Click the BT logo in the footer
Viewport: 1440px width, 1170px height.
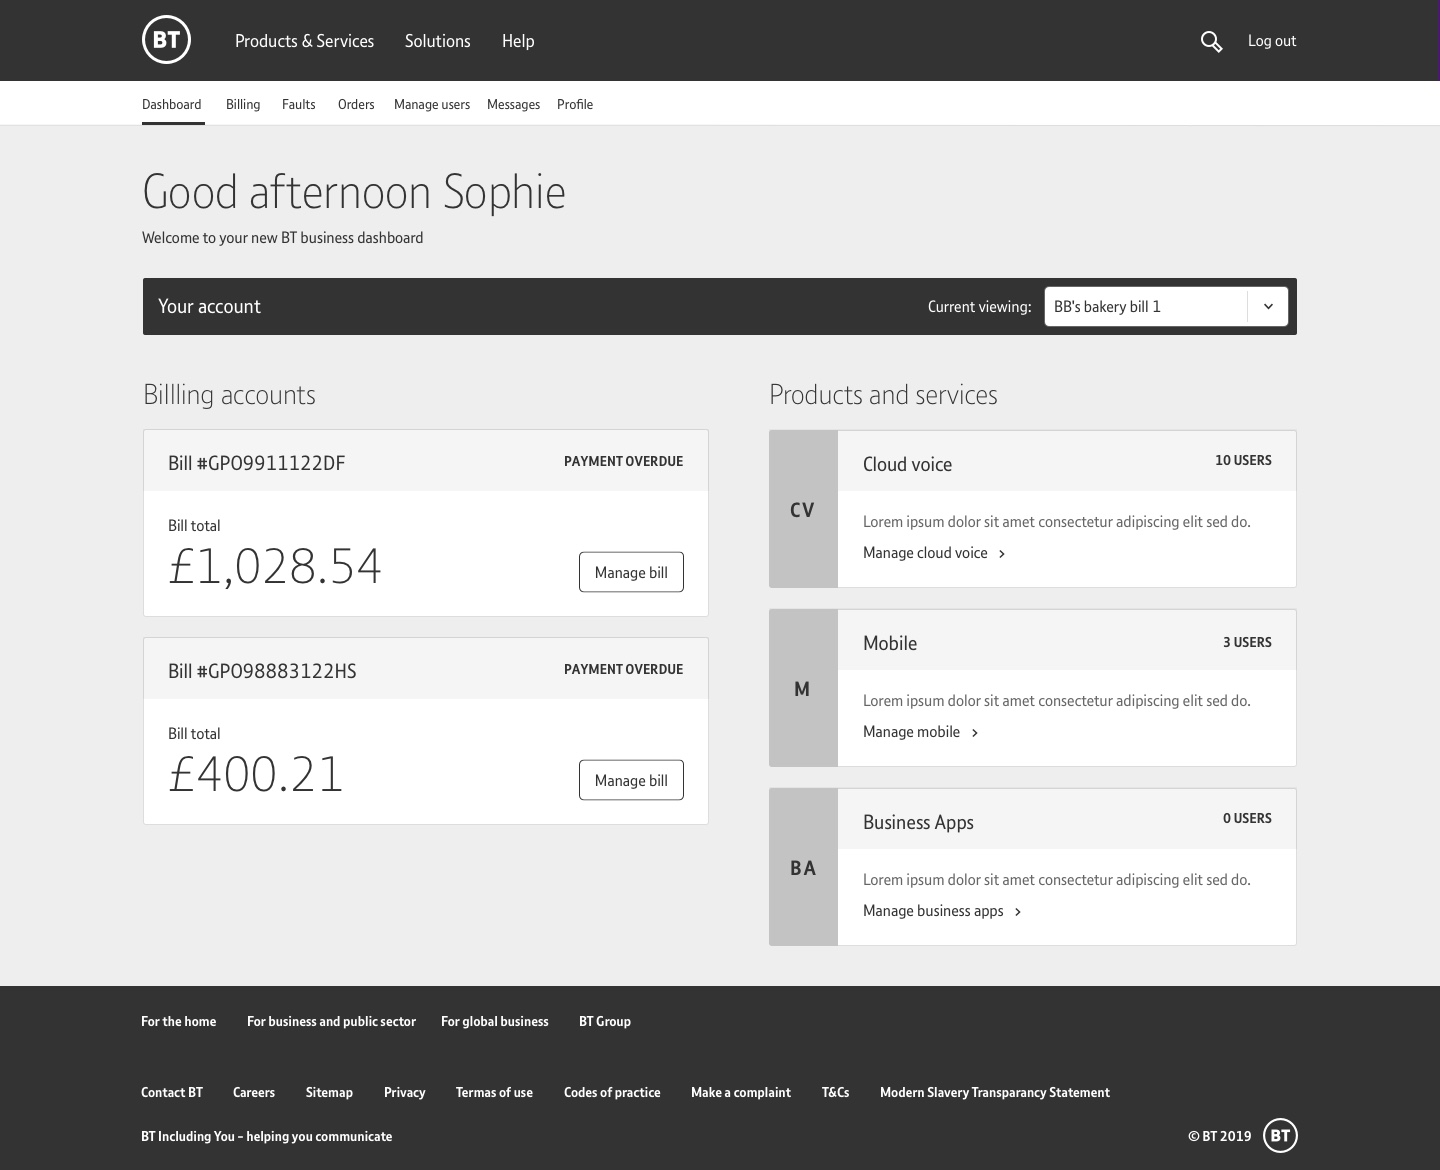(1280, 1136)
